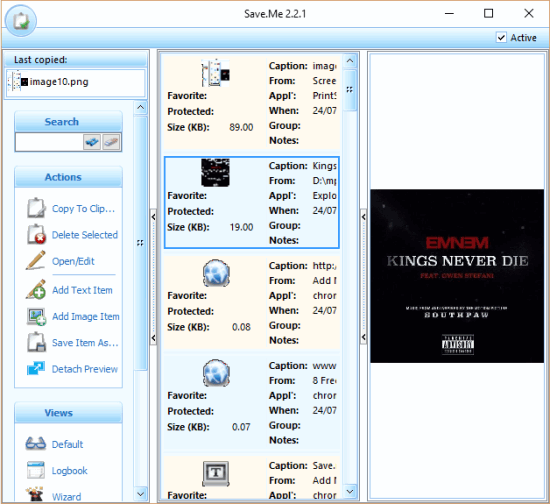Click the Logbook calendar icon
The height and width of the screenshot is (504, 550).
pyautogui.click(x=36, y=470)
